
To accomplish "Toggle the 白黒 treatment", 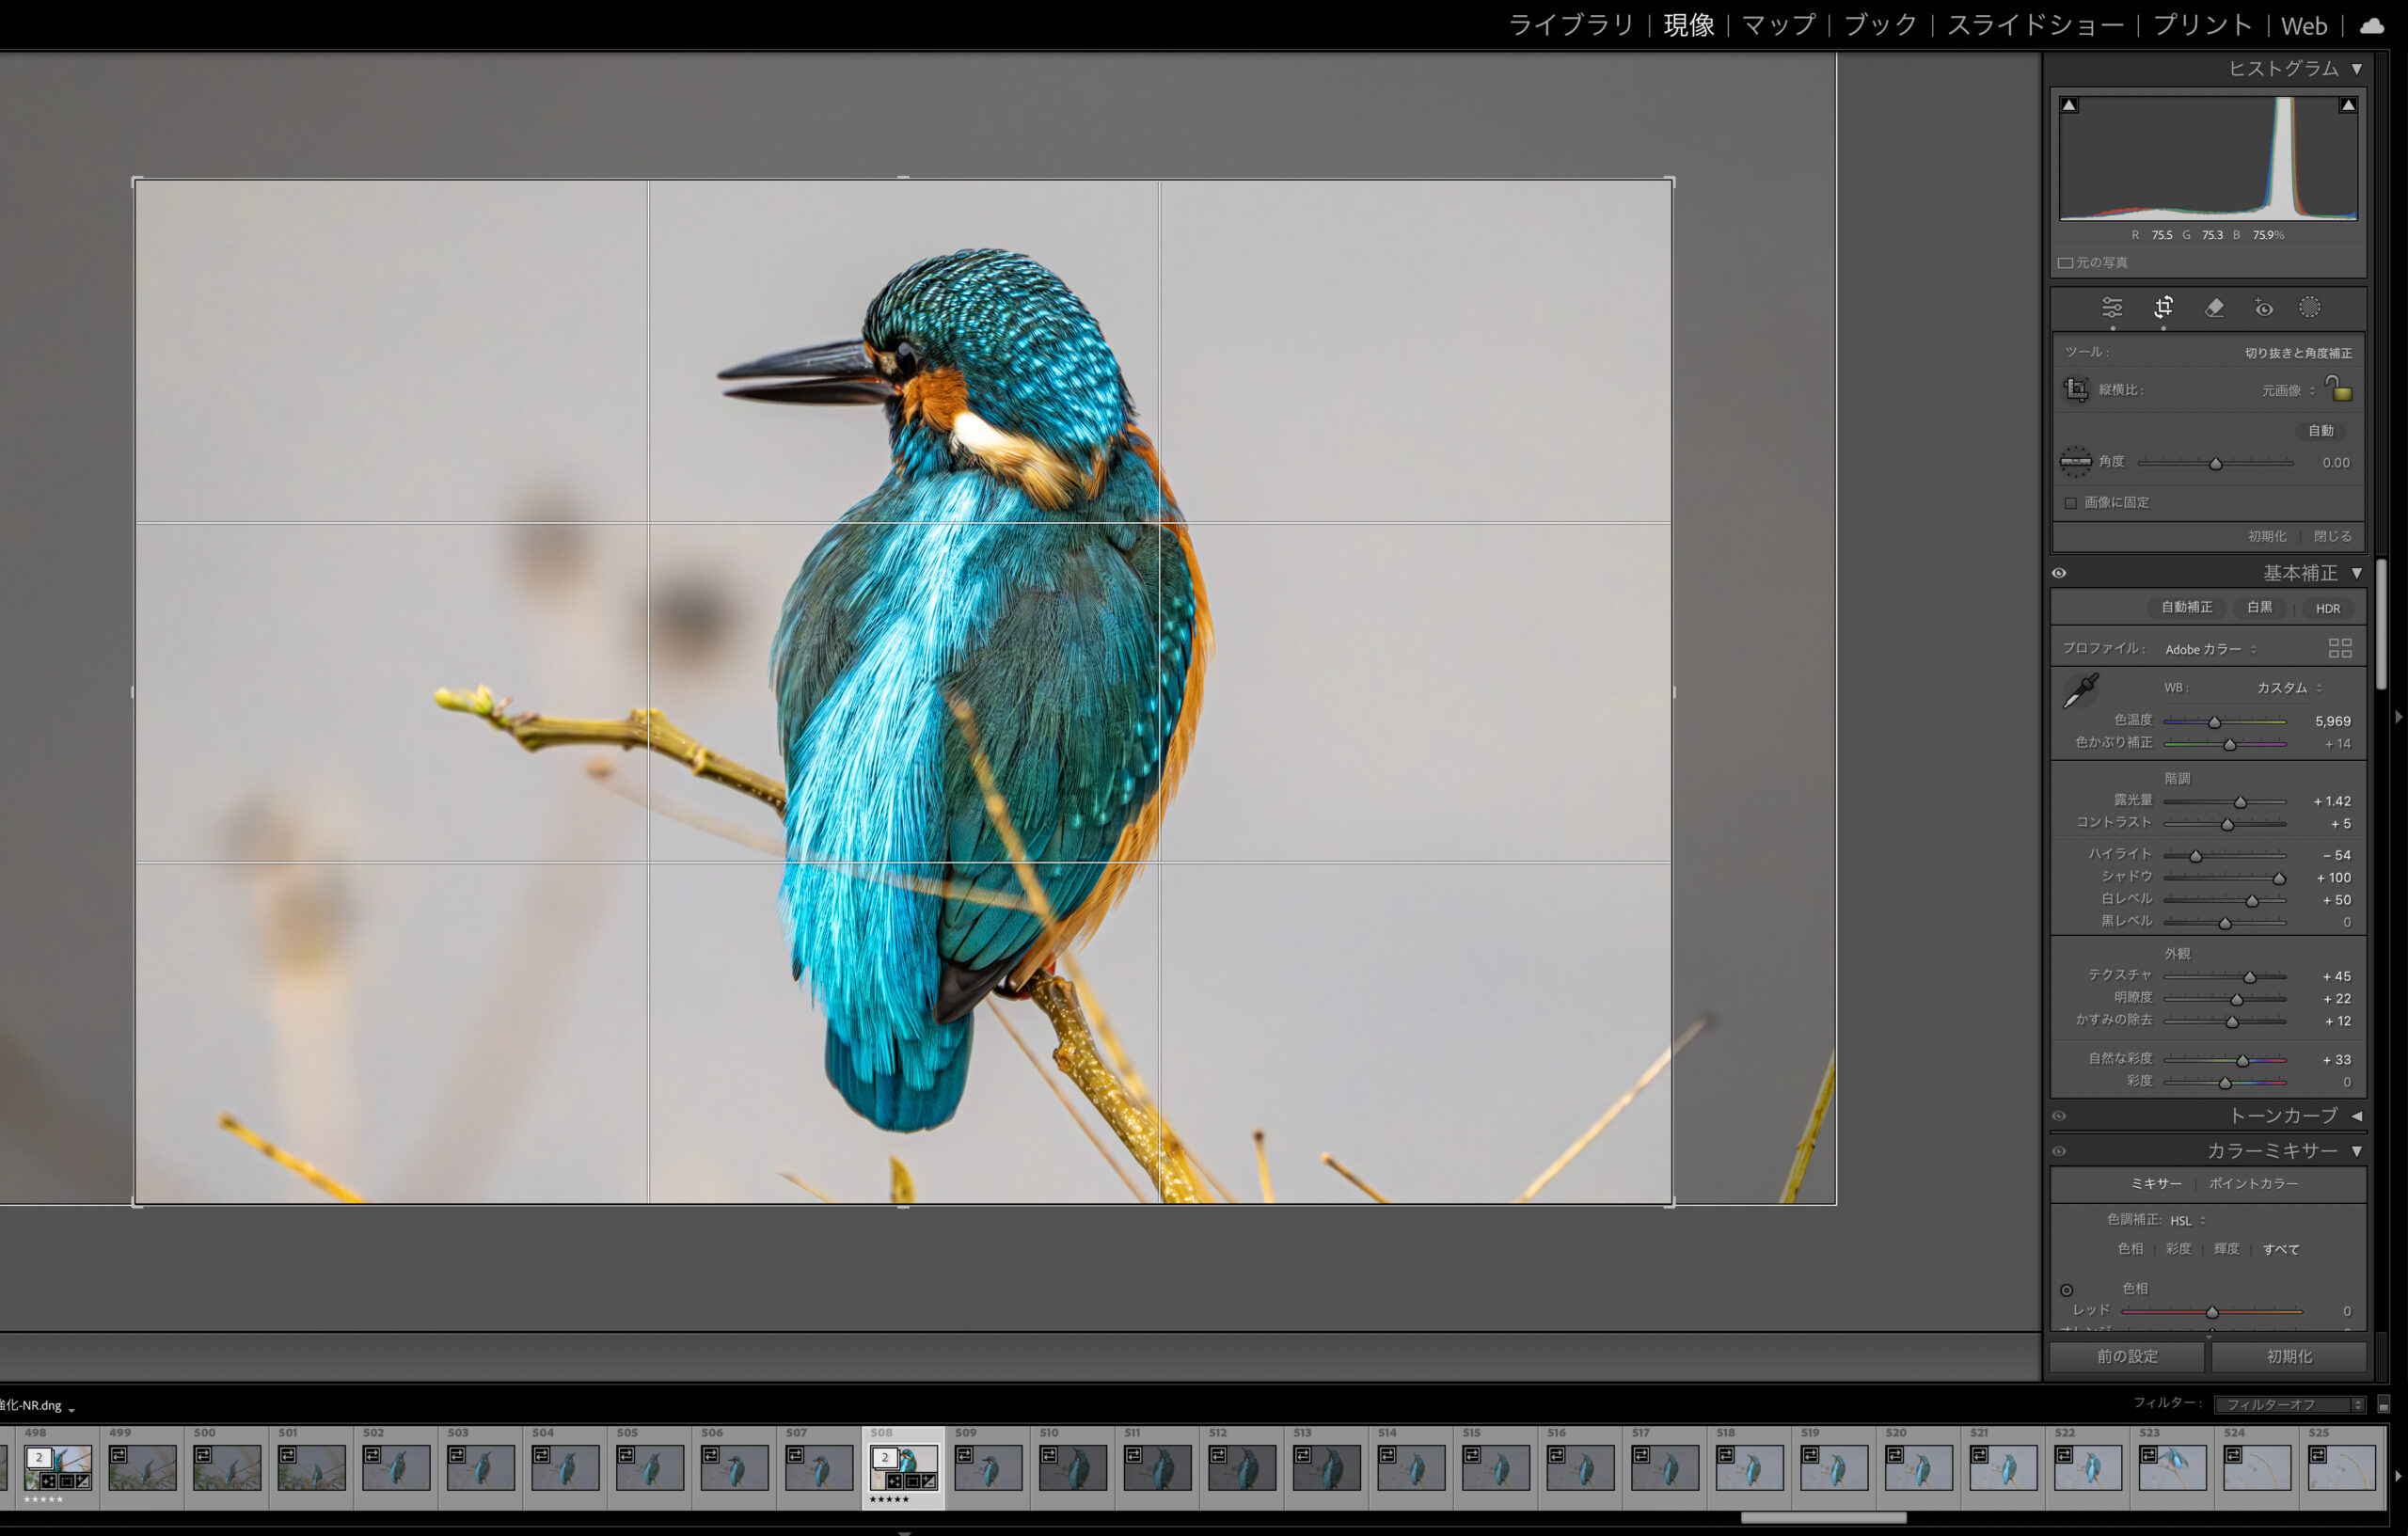I will [x=2260, y=607].
